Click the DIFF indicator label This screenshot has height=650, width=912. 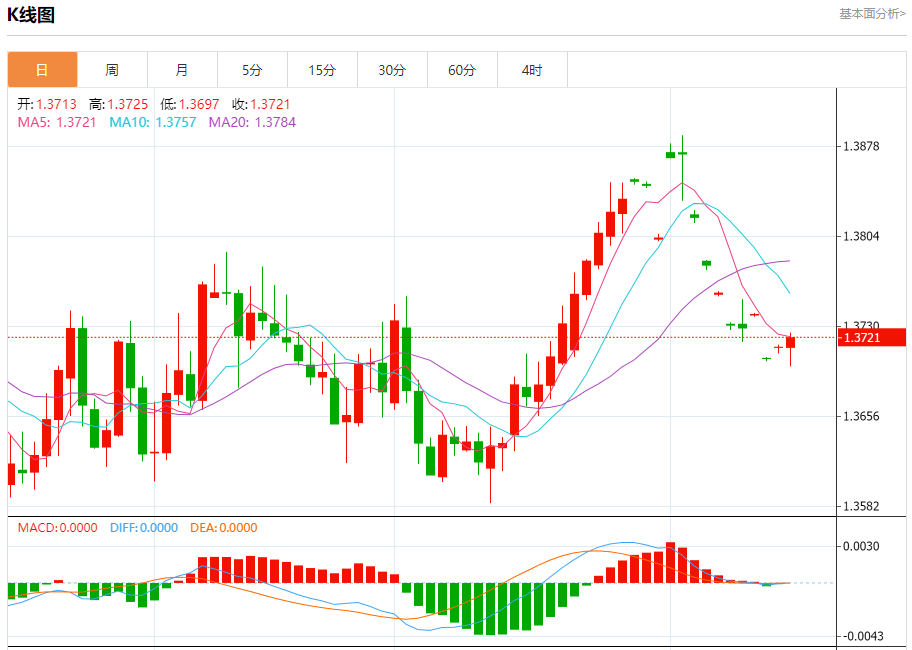144,528
